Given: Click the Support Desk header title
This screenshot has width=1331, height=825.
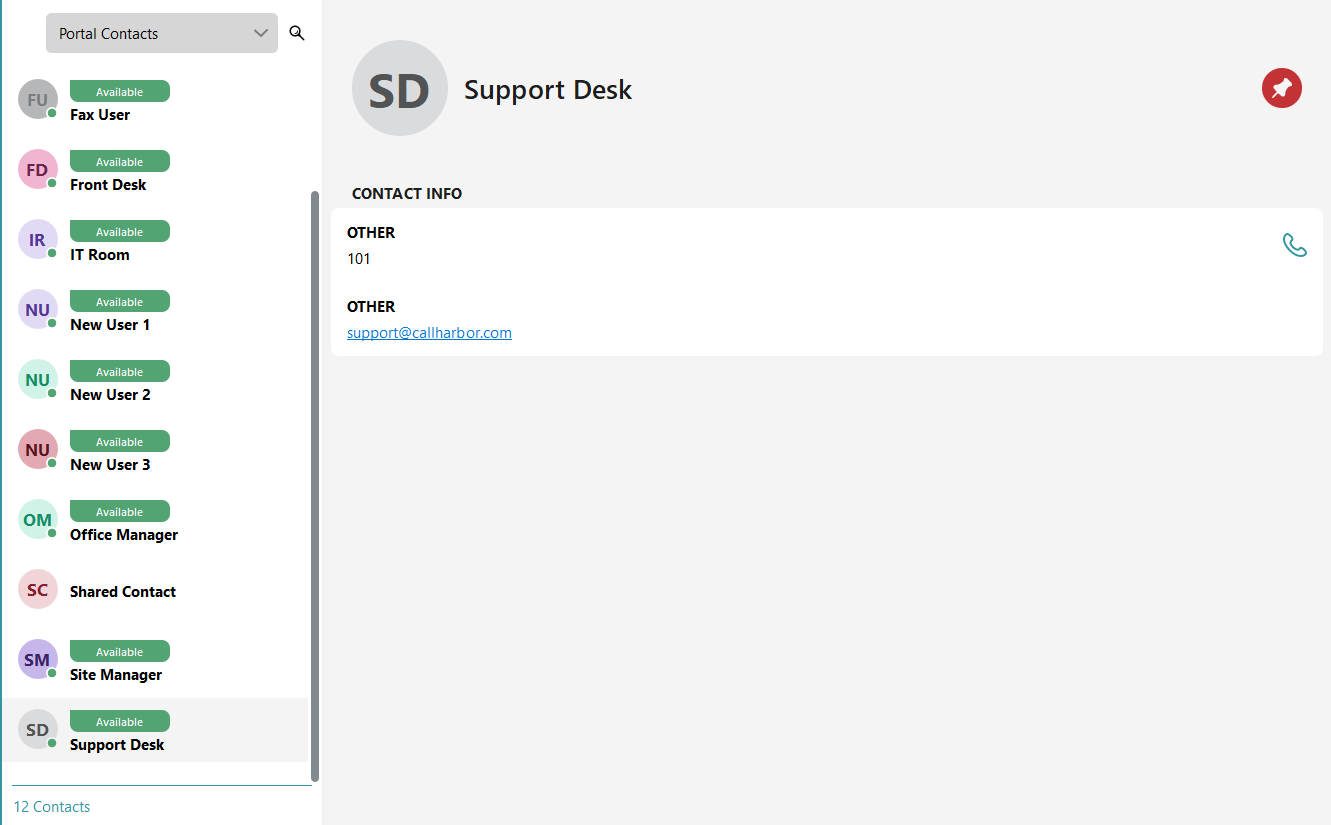Looking at the screenshot, I should 548,89.
